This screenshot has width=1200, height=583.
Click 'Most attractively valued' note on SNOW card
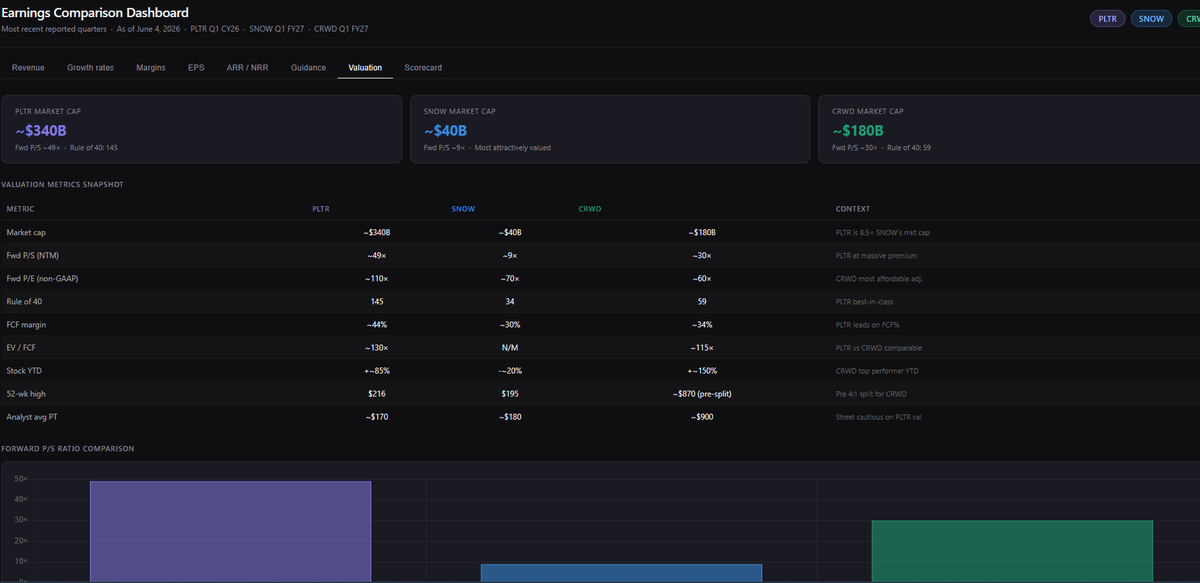point(513,147)
